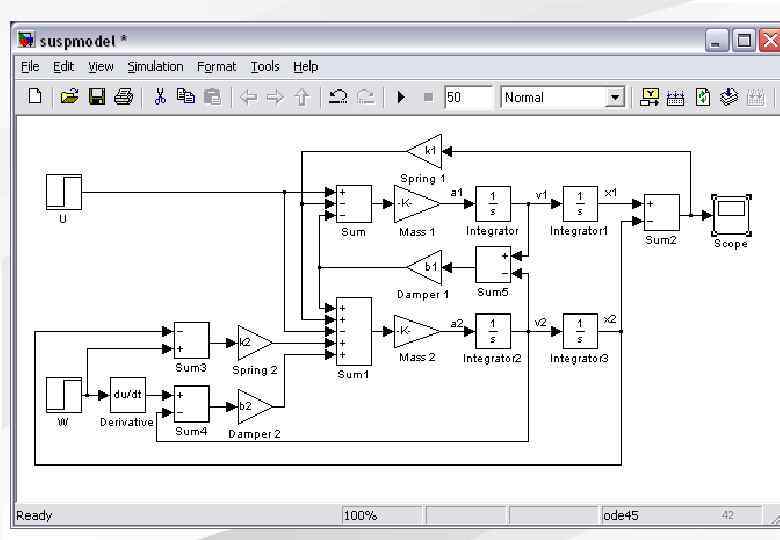The height and width of the screenshot is (540, 780).
Task: Select the Integrator2 block
Action: [x=493, y=331]
